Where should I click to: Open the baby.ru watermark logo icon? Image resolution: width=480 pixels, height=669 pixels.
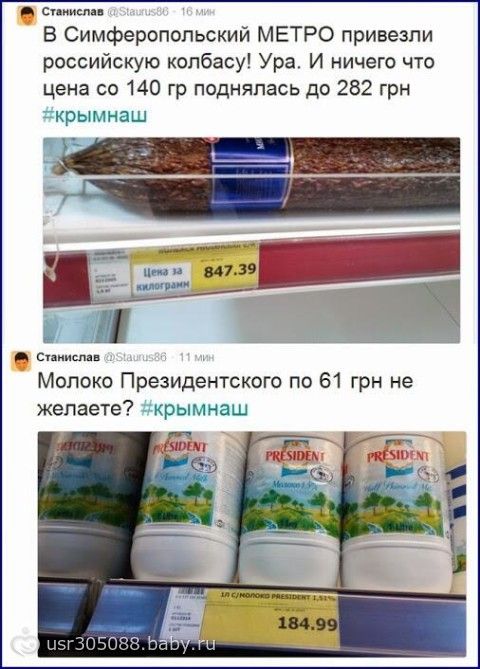click(x=26, y=640)
